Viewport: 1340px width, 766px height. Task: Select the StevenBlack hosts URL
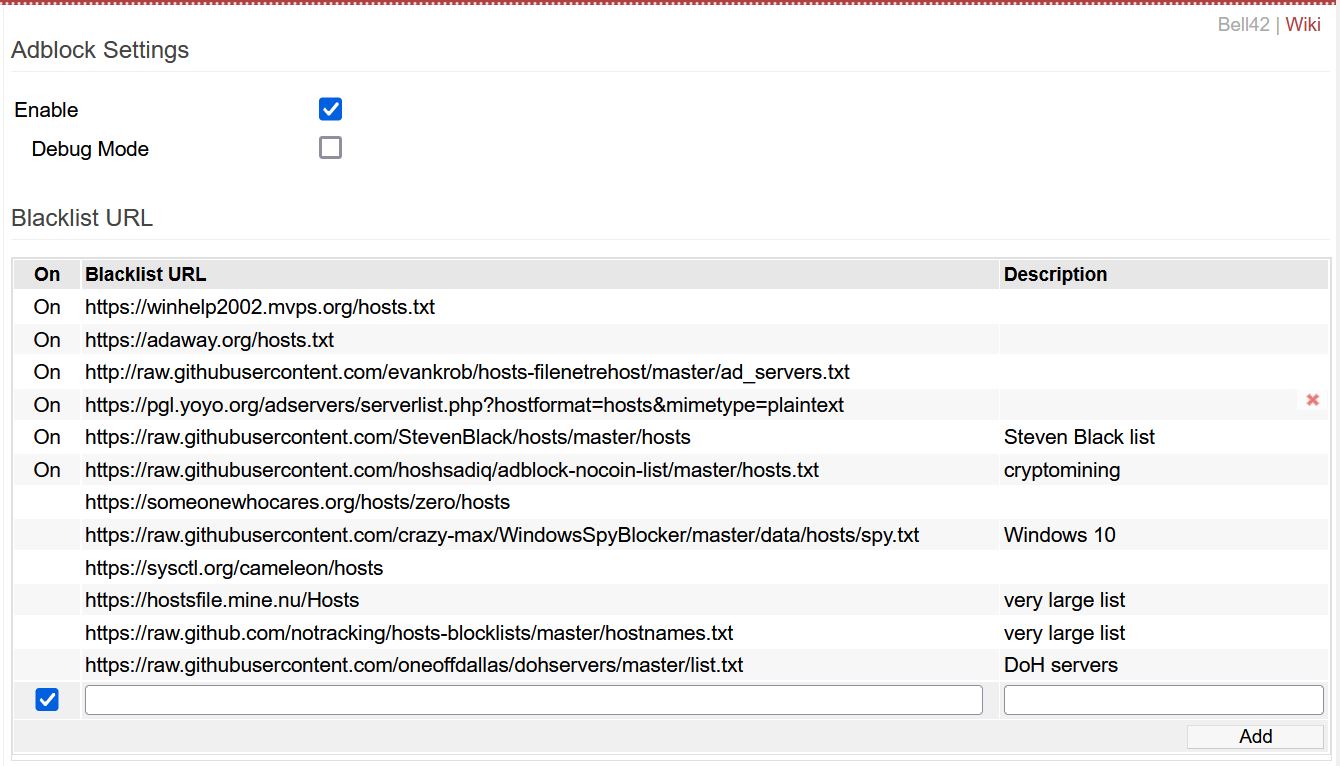388,437
